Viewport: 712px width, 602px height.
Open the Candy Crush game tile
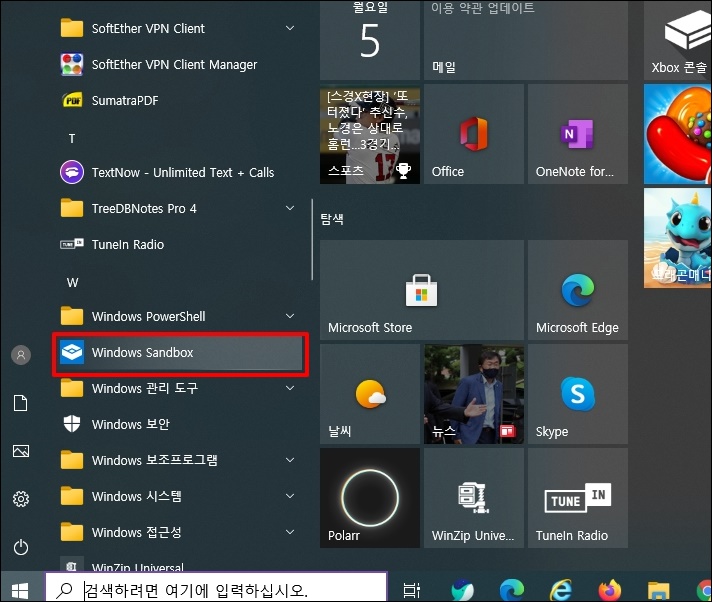click(677, 134)
